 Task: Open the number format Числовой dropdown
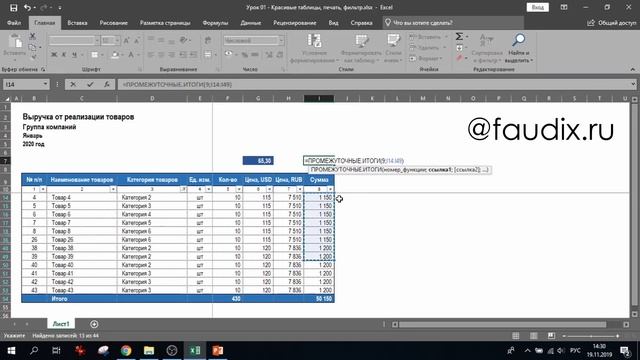point(281,40)
